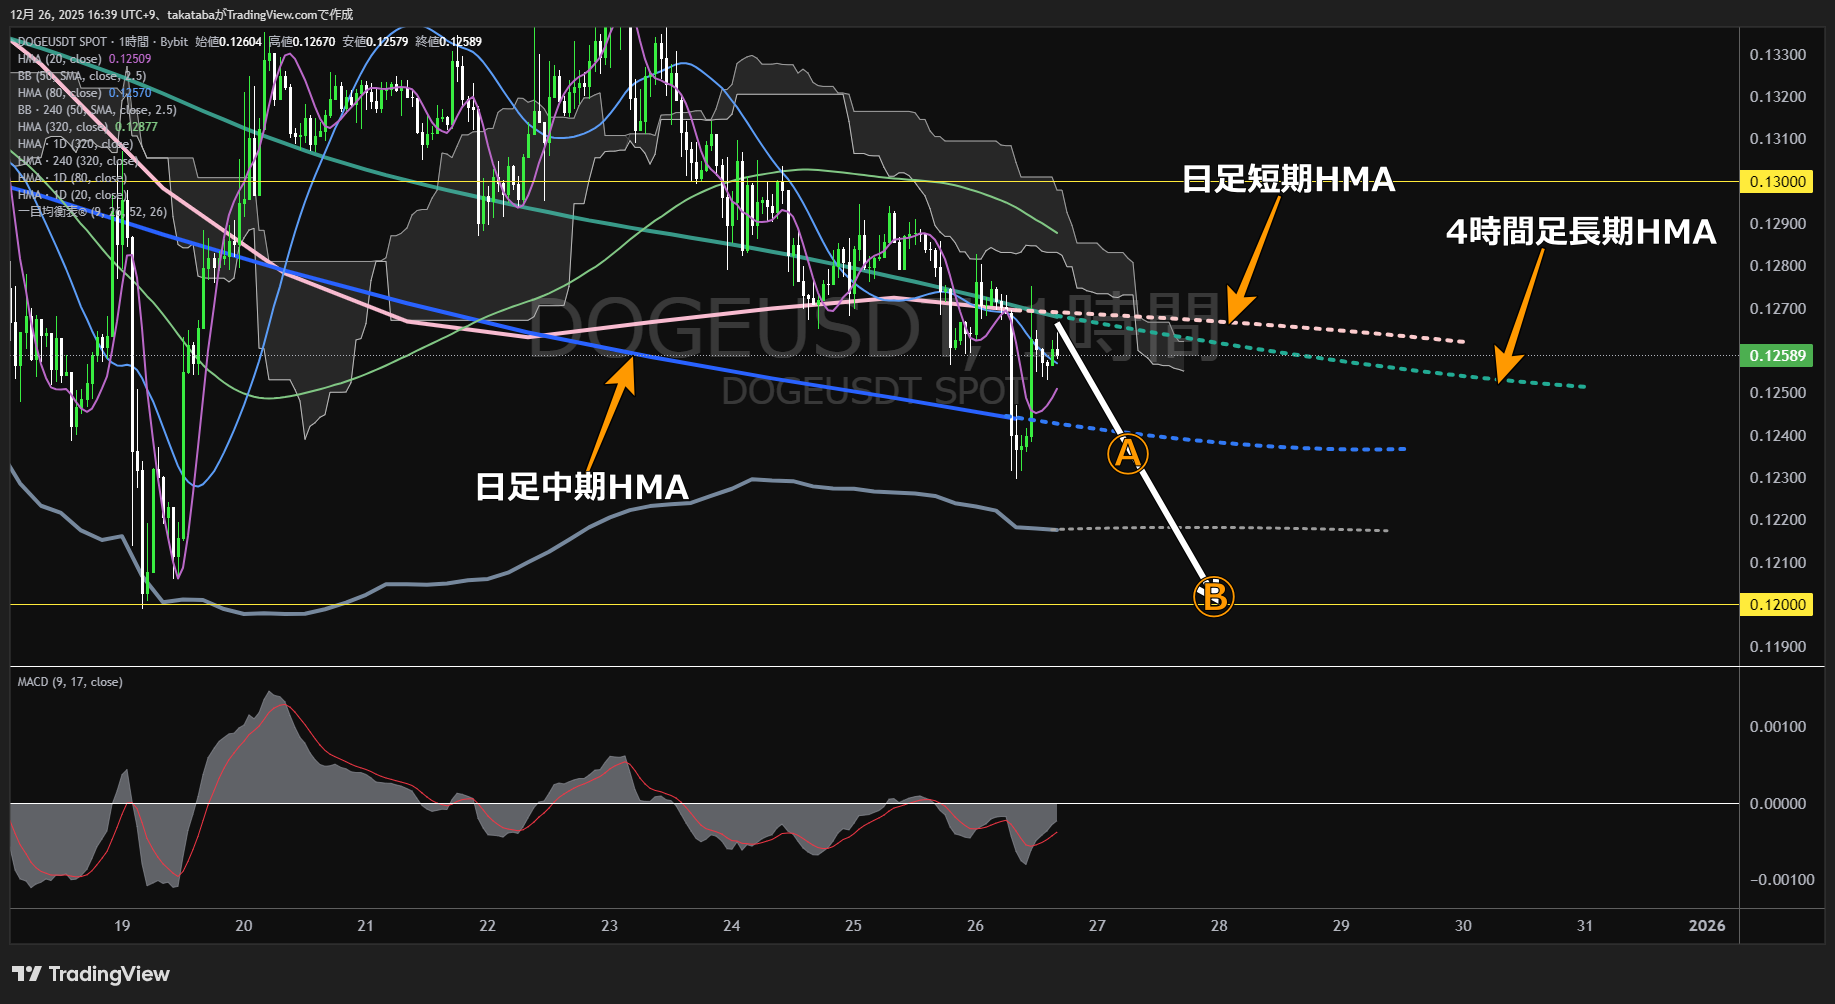
Task: Click date 20 on the time axis
Action: pyautogui.click(x=244, y=926)
